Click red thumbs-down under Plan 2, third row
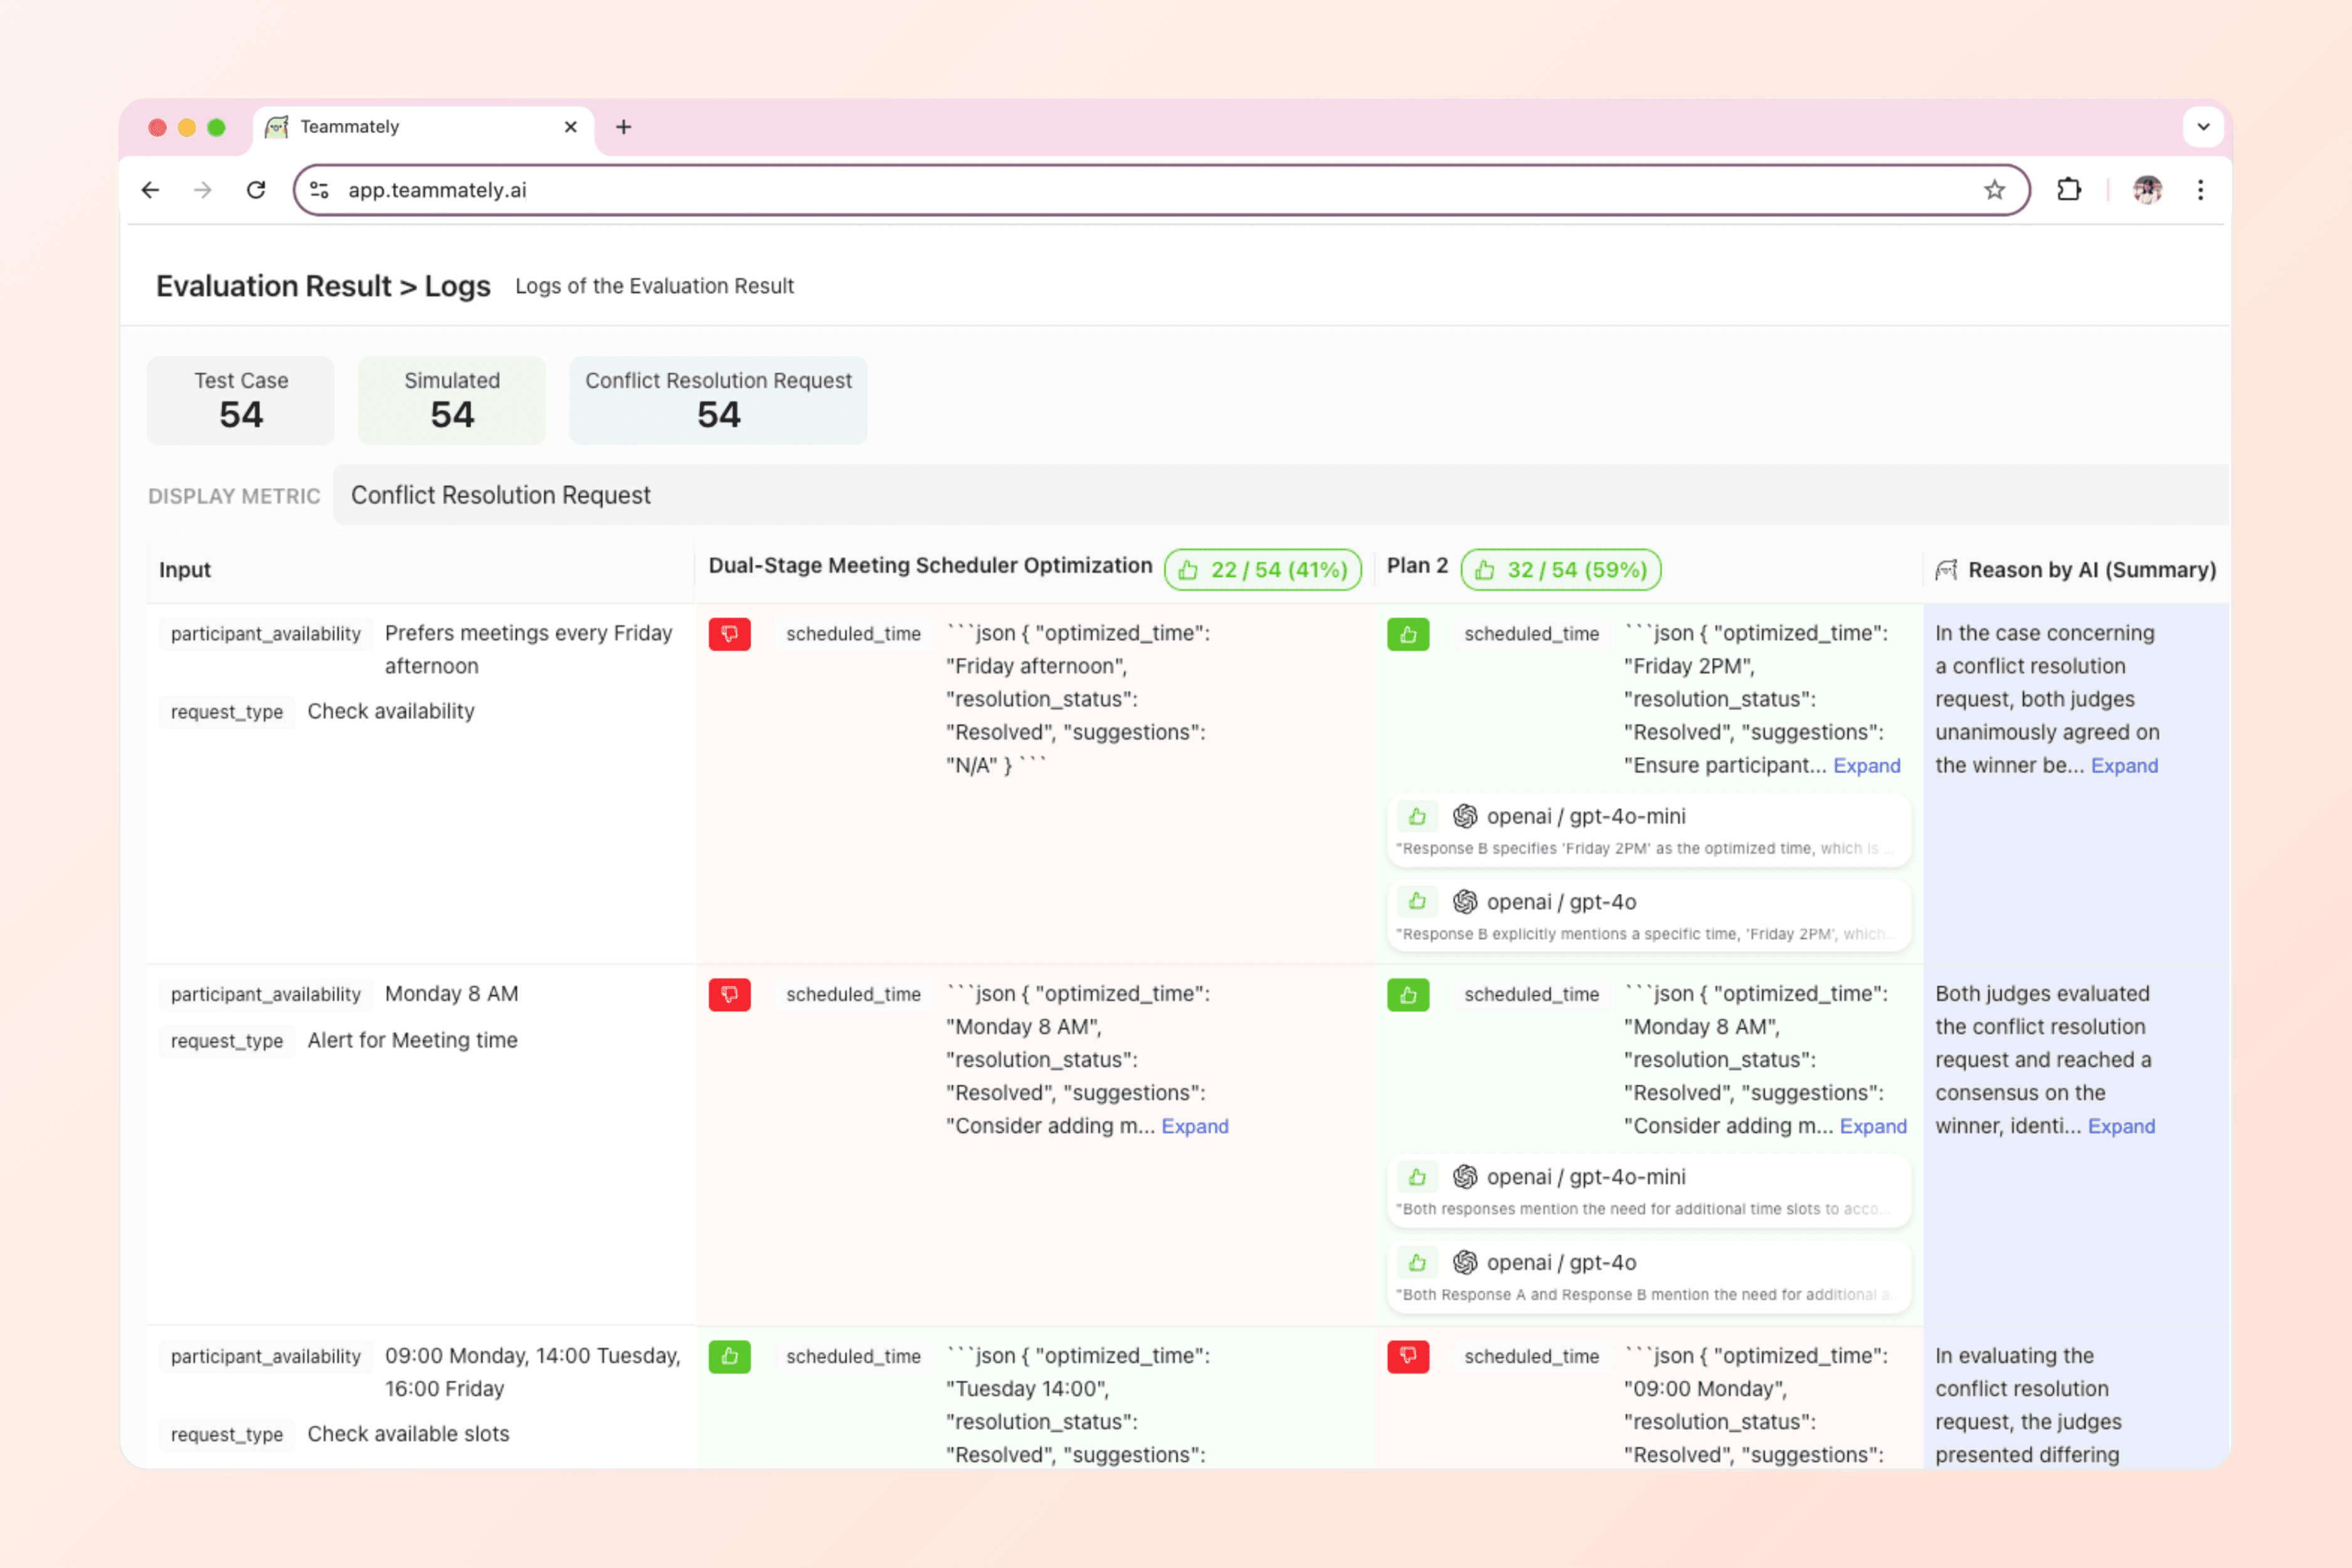The height and width of the screenshot is (1568, 2352). click(1407, 1356)
